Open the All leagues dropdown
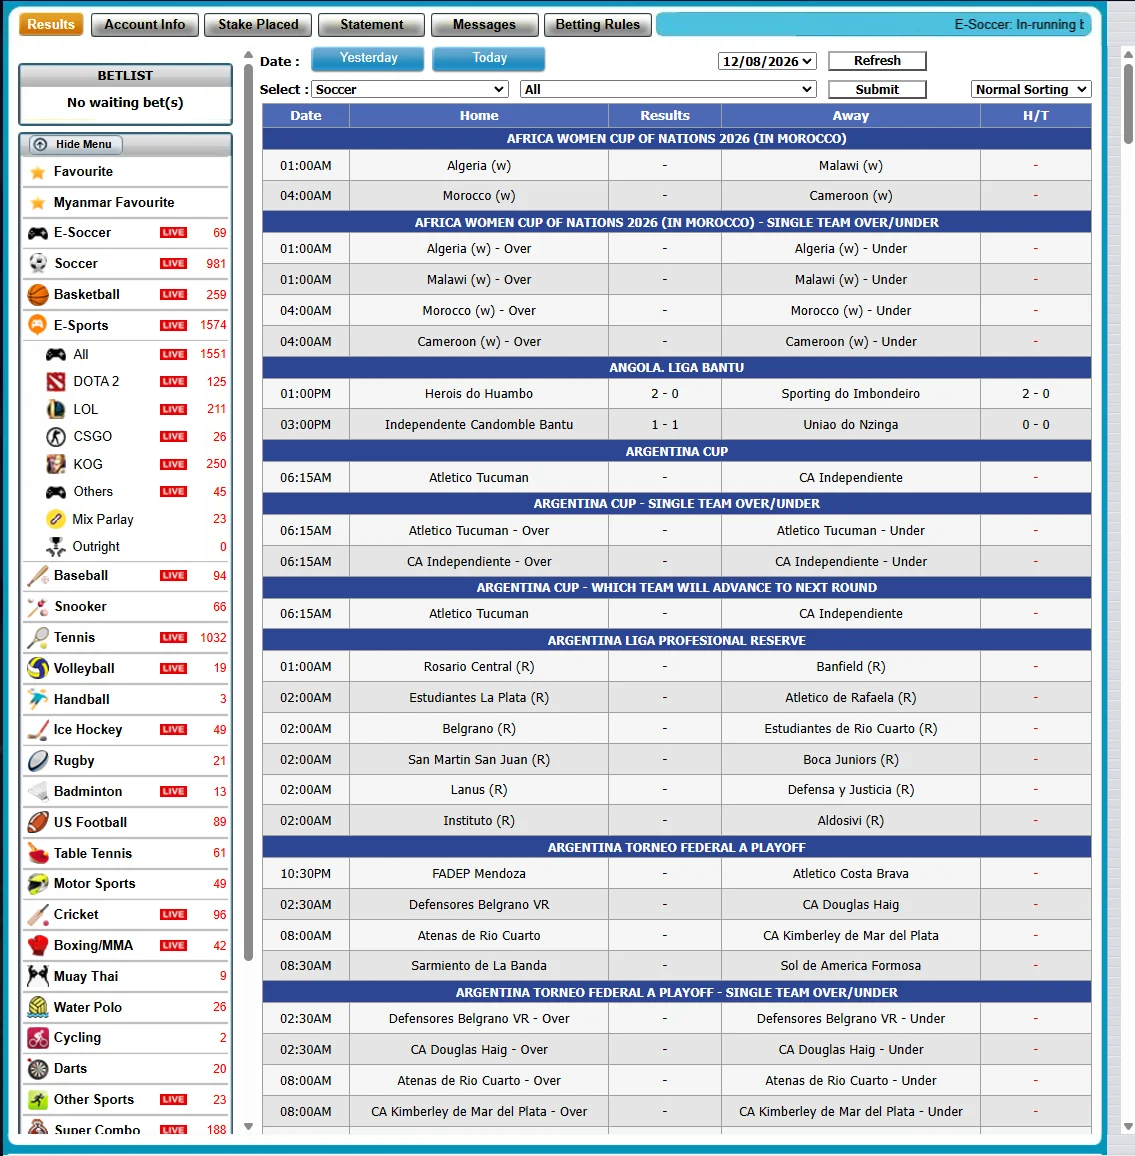 pyautogui.click(x=668, y=89)
